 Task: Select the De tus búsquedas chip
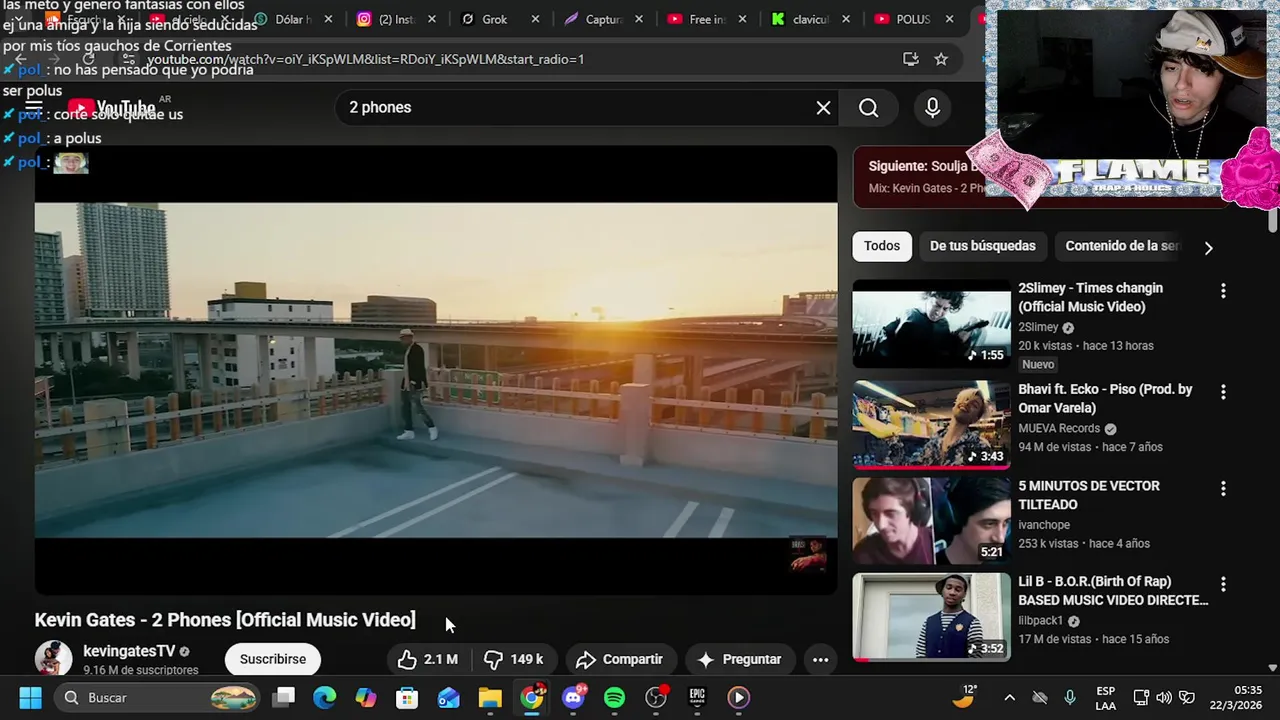point(983,246)
